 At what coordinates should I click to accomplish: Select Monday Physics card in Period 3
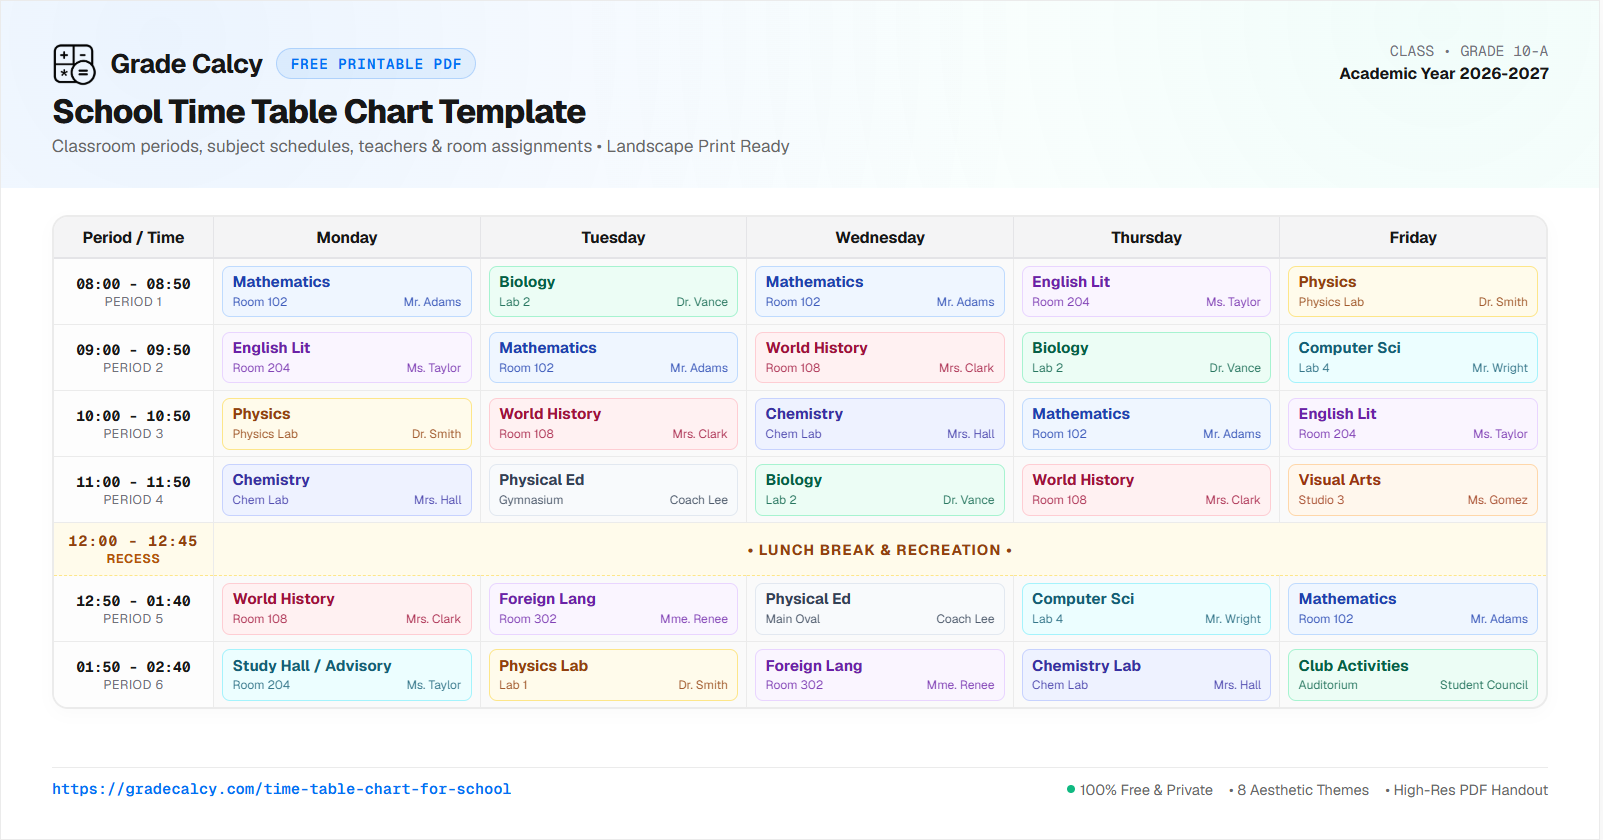347,423
